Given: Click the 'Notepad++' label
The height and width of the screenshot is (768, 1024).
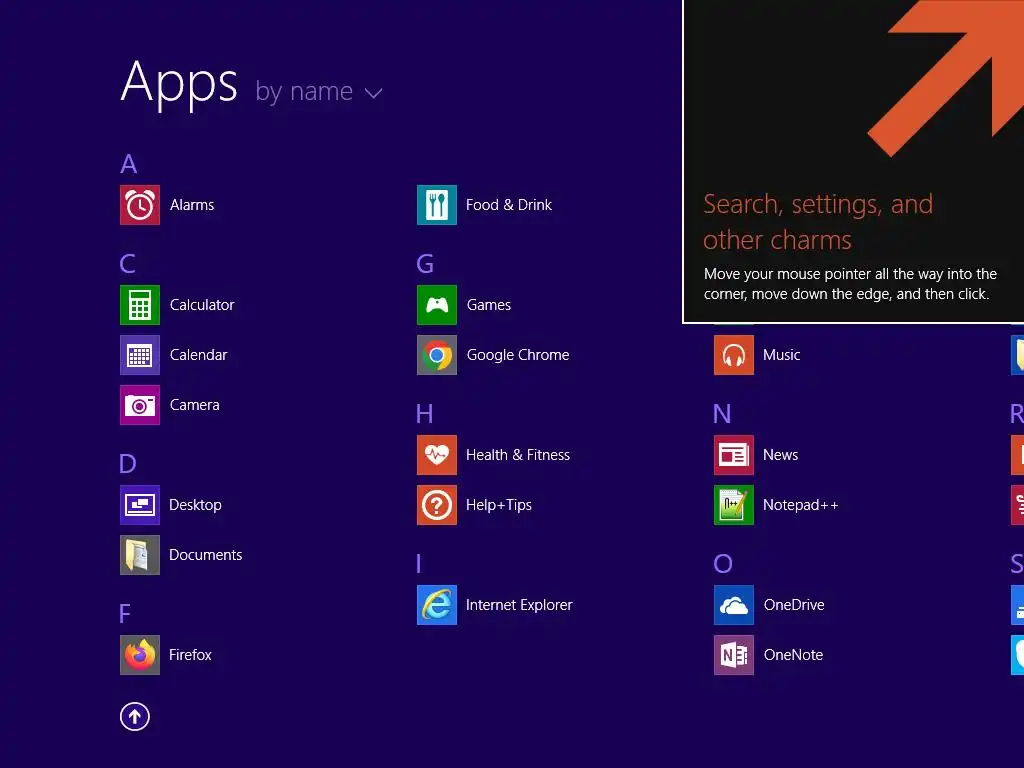Looking at the screenshot, I should (801, 505).
